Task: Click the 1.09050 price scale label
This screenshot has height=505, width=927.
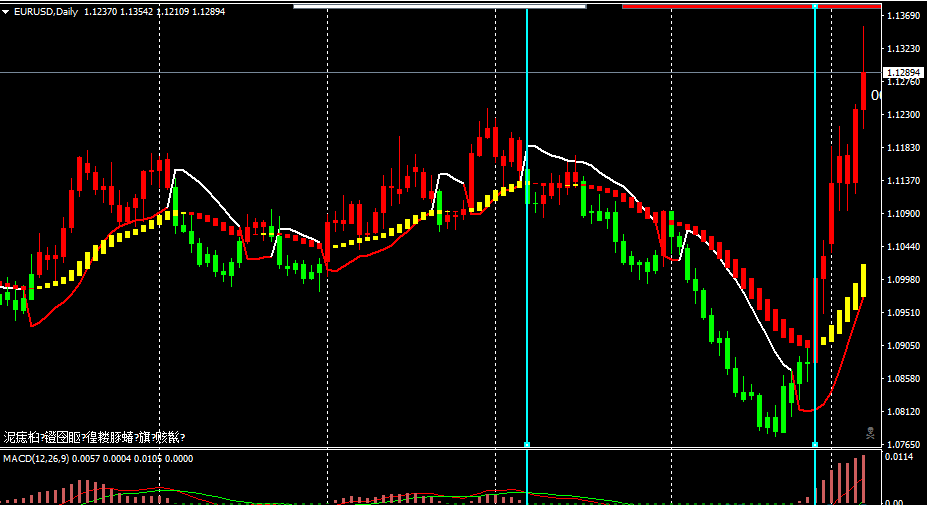Action: pos(903,345)
